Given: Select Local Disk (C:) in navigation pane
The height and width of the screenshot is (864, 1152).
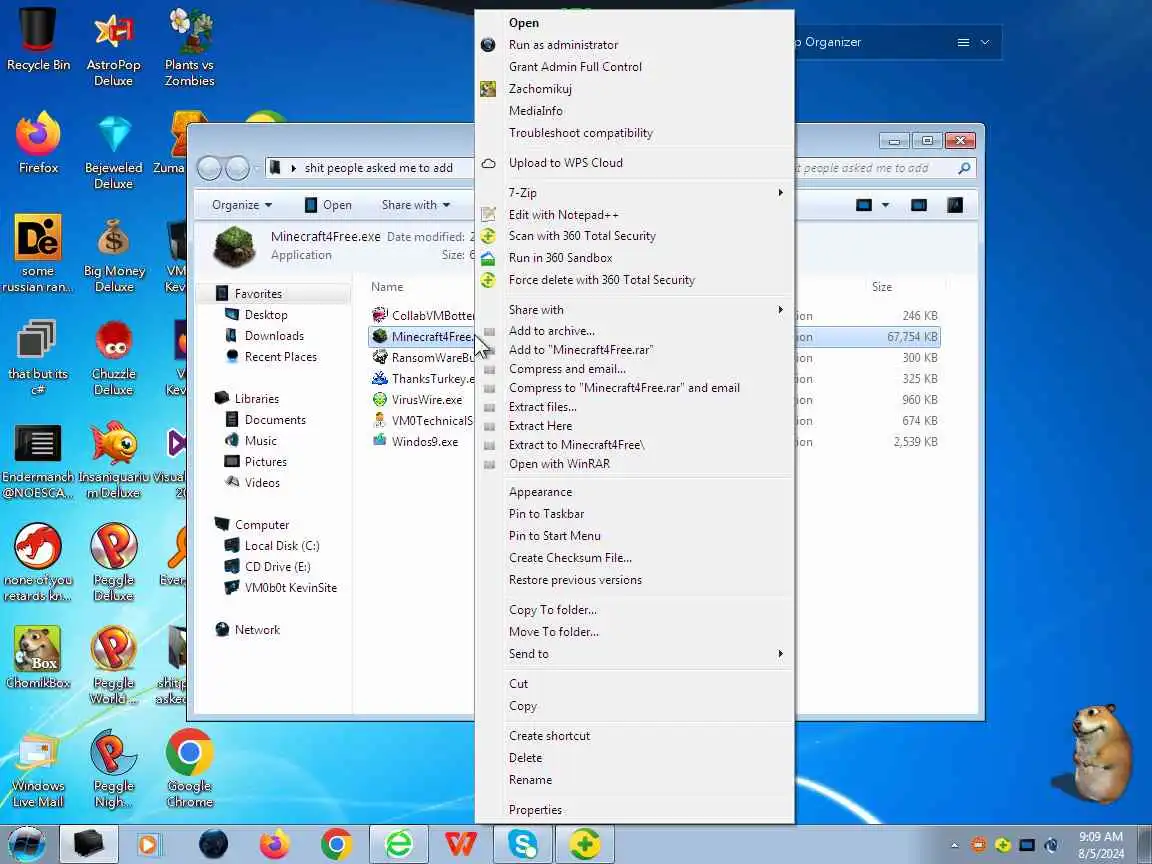Looking at the screenshot, I should point(282,546).
